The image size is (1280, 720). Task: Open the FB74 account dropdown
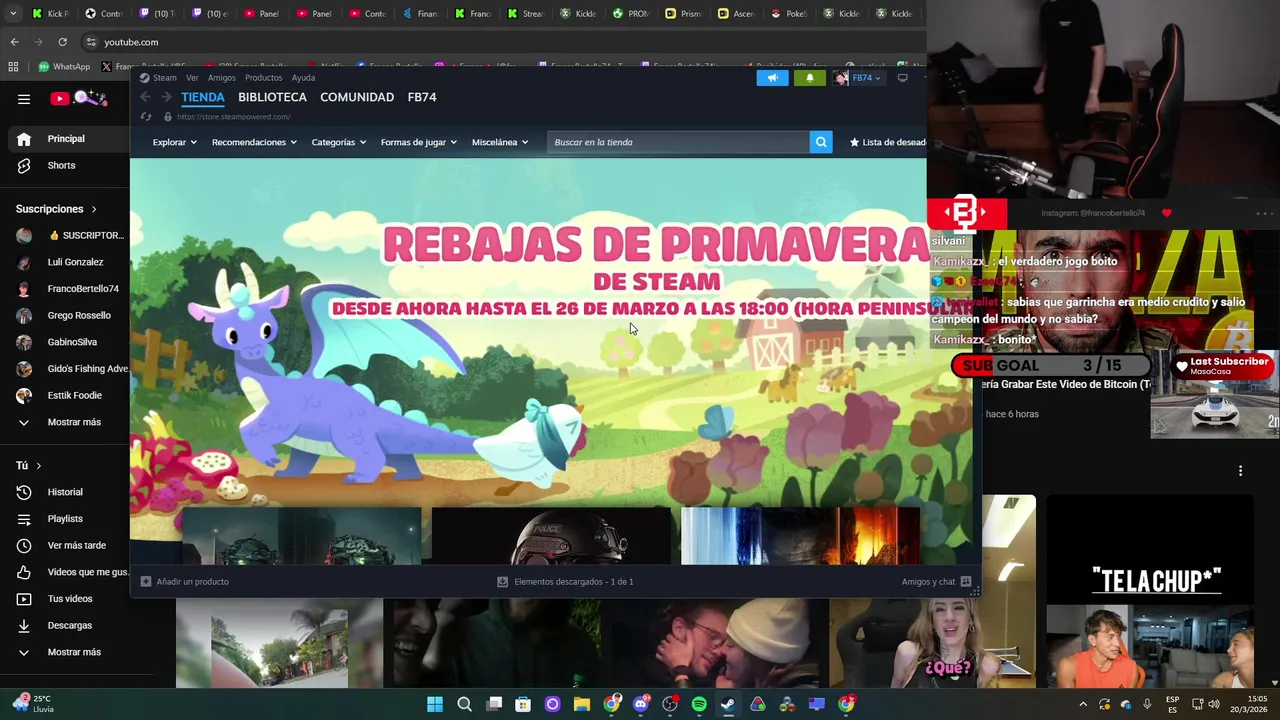click(x=865, y=78)
